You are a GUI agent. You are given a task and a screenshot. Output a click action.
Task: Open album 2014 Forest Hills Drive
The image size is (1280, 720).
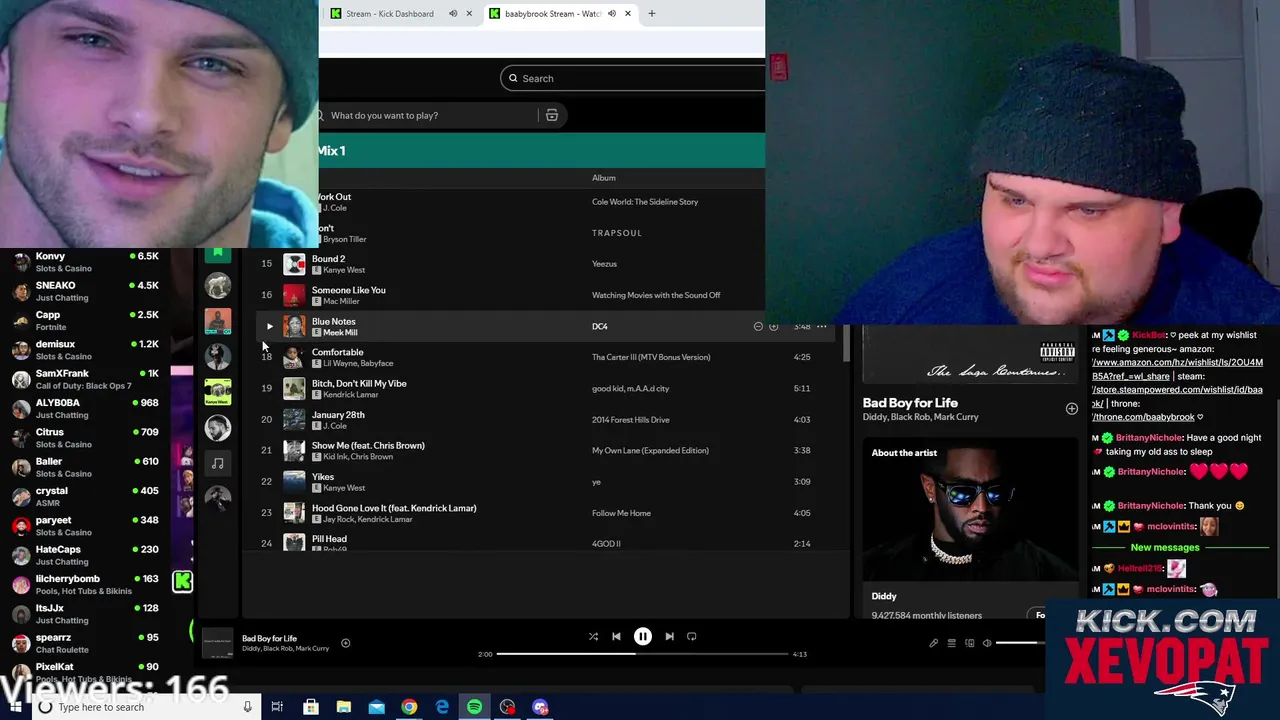point(630,419)
